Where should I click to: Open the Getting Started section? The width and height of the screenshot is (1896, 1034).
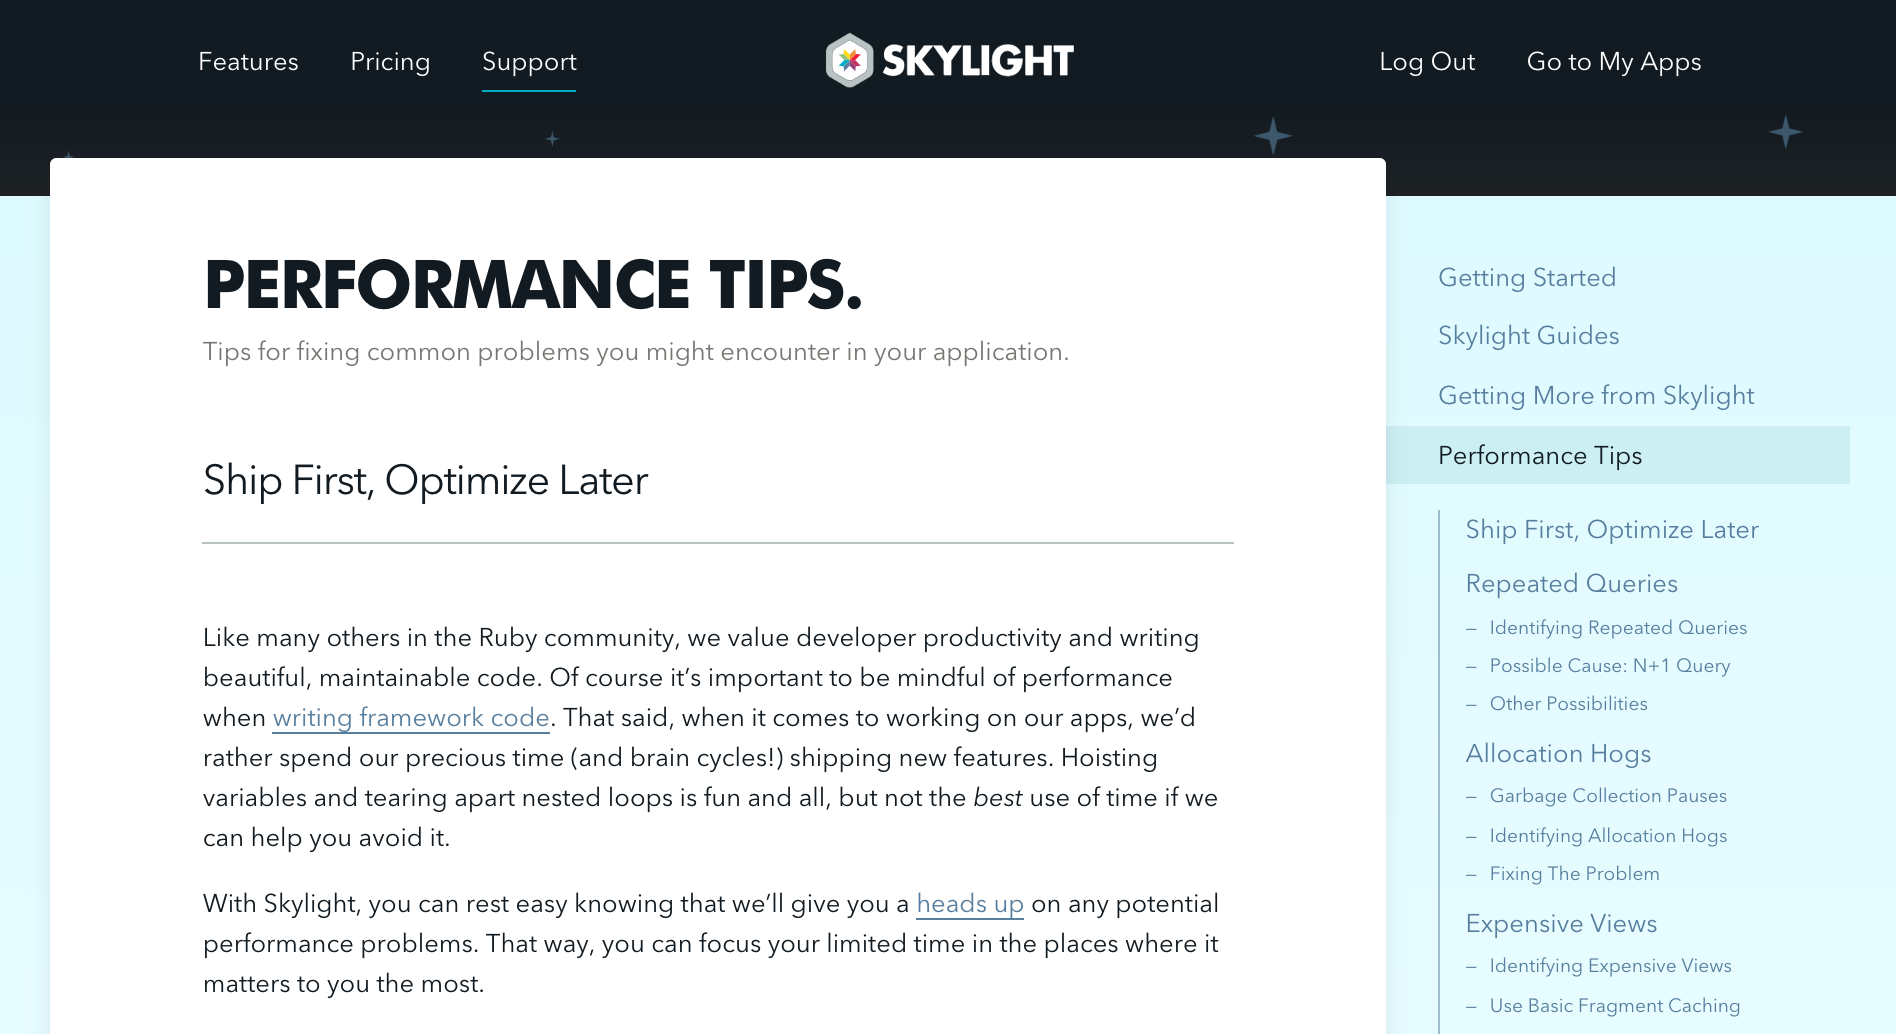click(x=1527, y=278)
